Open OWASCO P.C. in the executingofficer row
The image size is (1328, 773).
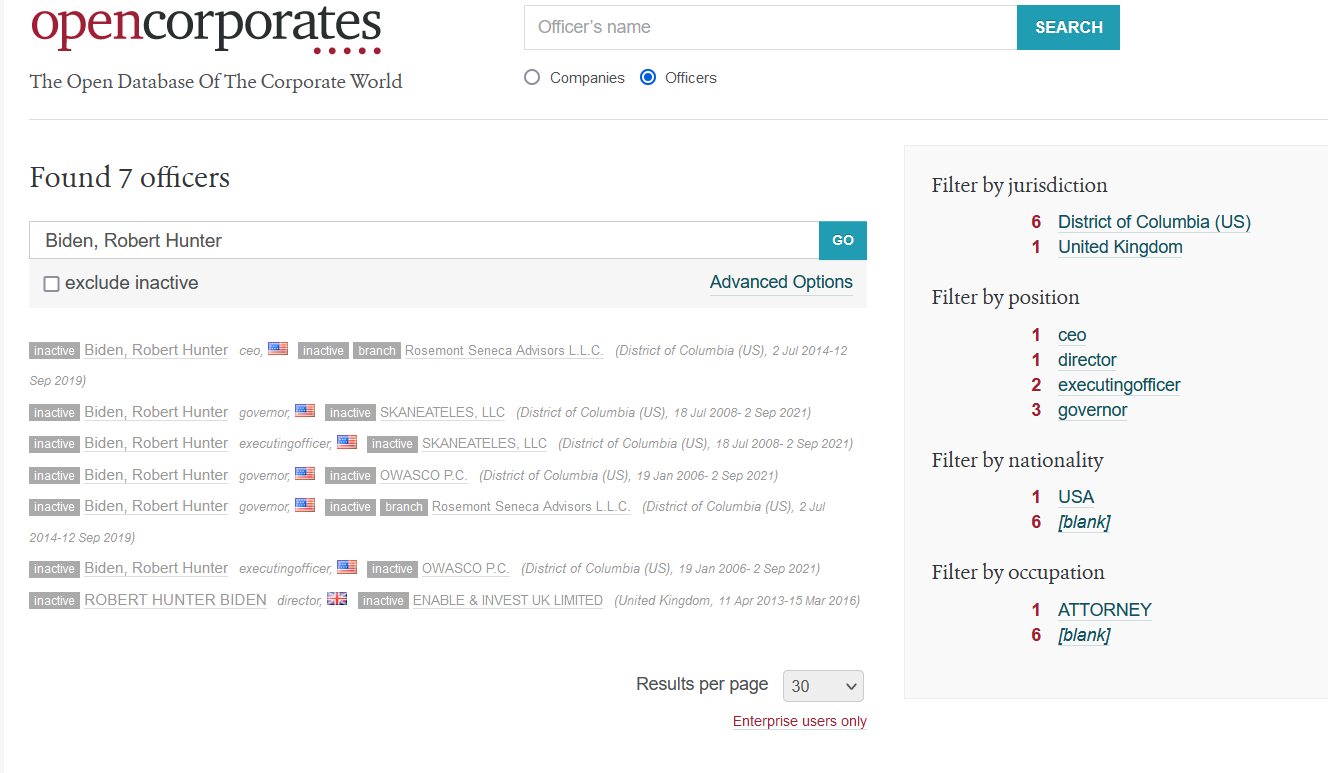[465, 569]
